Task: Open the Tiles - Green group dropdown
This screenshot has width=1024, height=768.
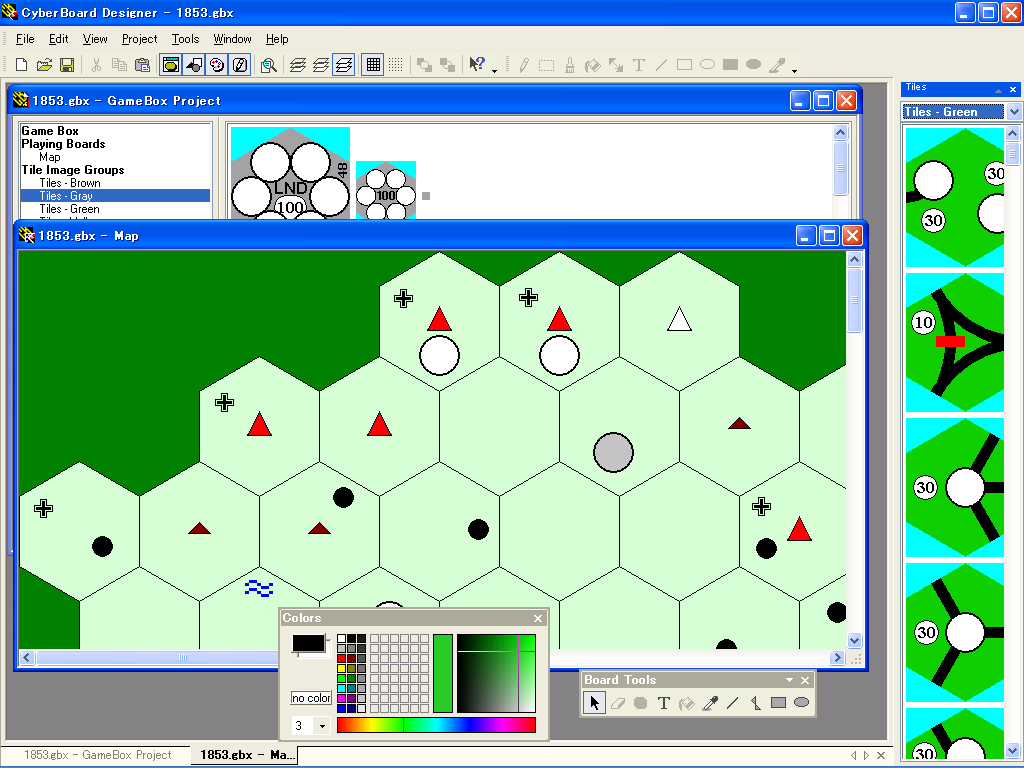Action: [1014, 112]
